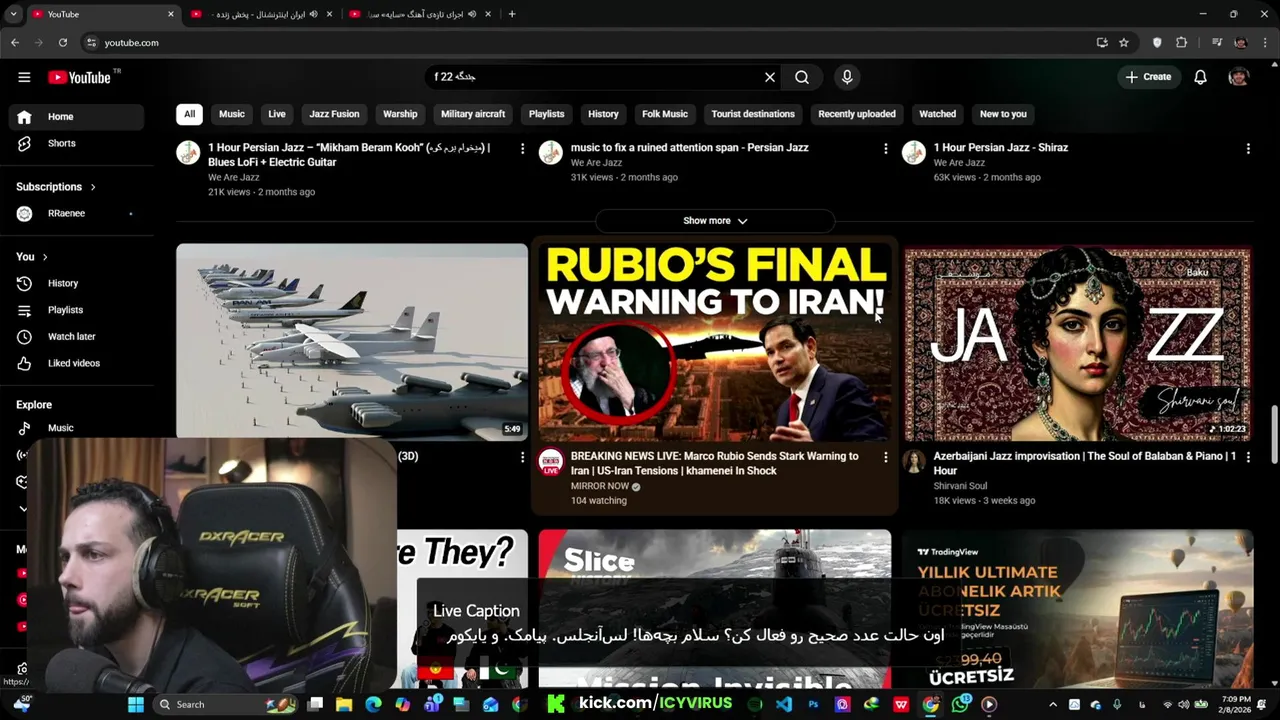Open options for Rubio breaking news video
Image resolution: width=1280 pixels, height=720 pixels.
885,457
